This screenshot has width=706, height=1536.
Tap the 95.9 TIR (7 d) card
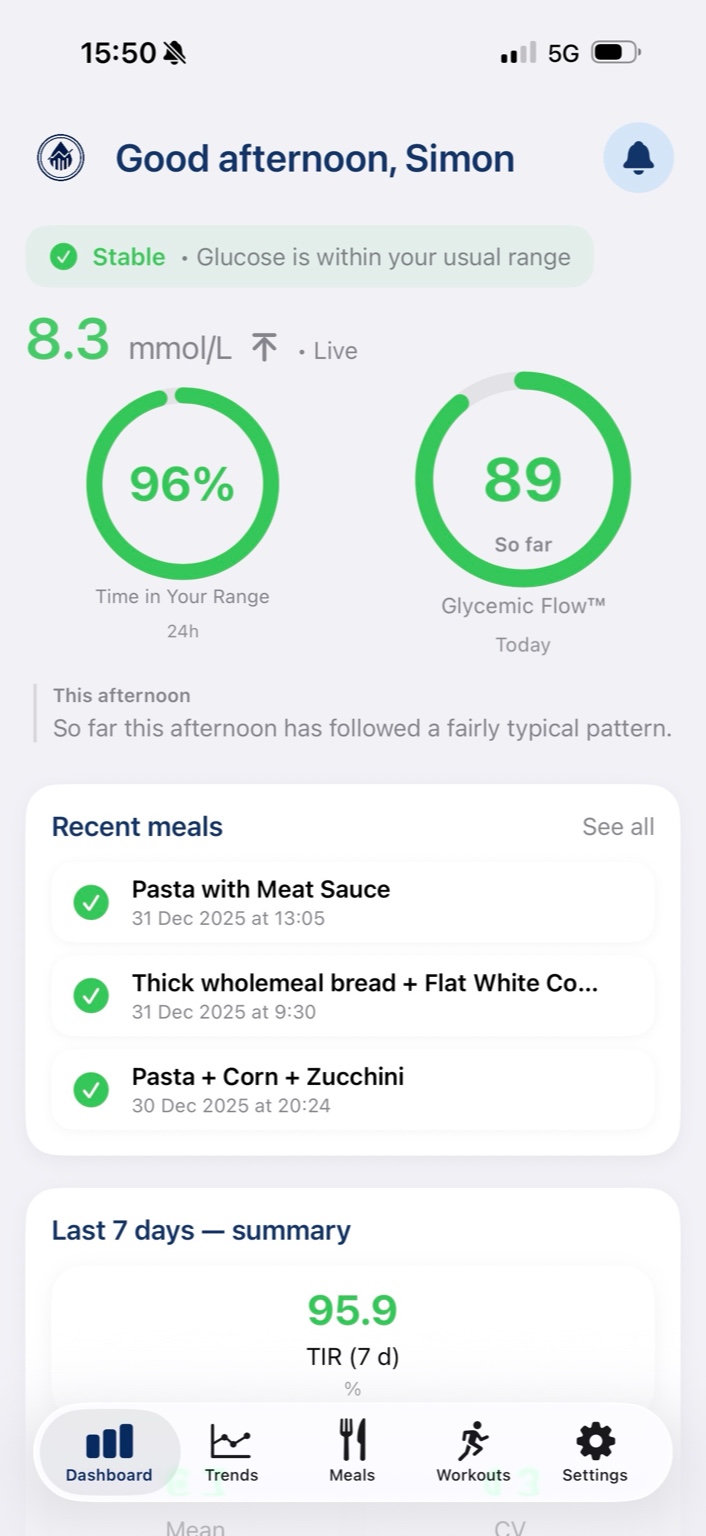(353, 1330)
